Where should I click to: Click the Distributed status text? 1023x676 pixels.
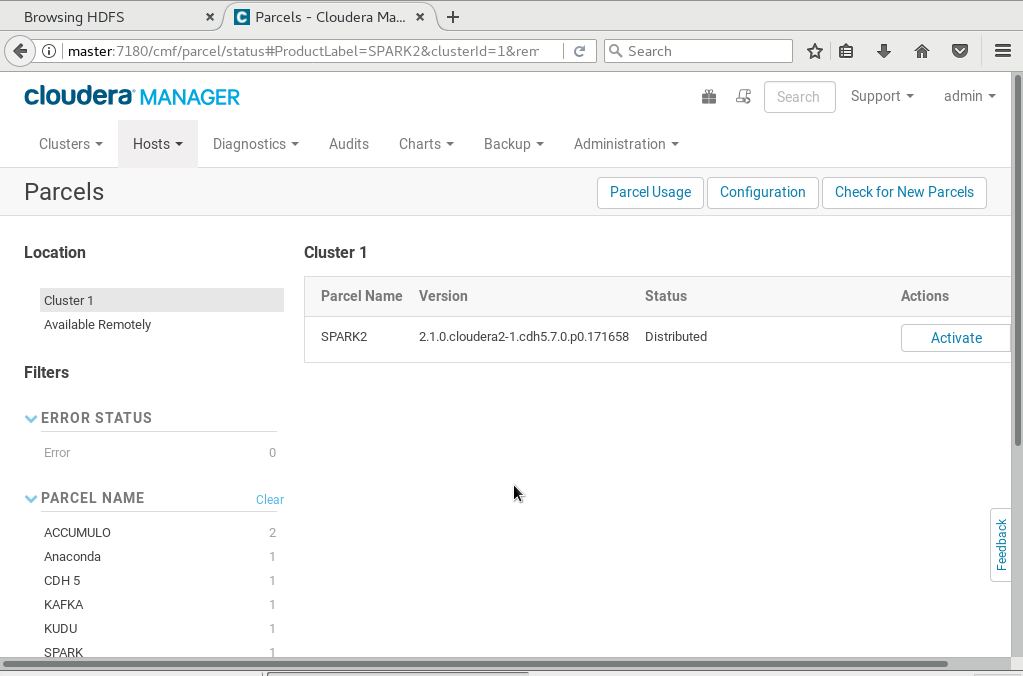coord(676,337)
